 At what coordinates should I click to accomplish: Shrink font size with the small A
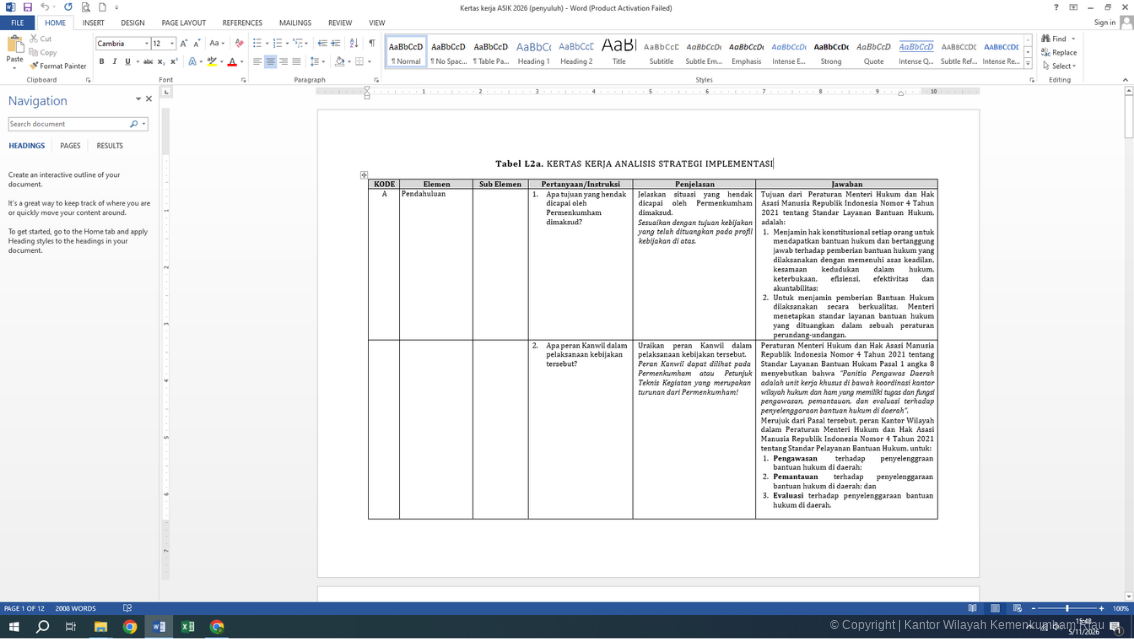196,43
